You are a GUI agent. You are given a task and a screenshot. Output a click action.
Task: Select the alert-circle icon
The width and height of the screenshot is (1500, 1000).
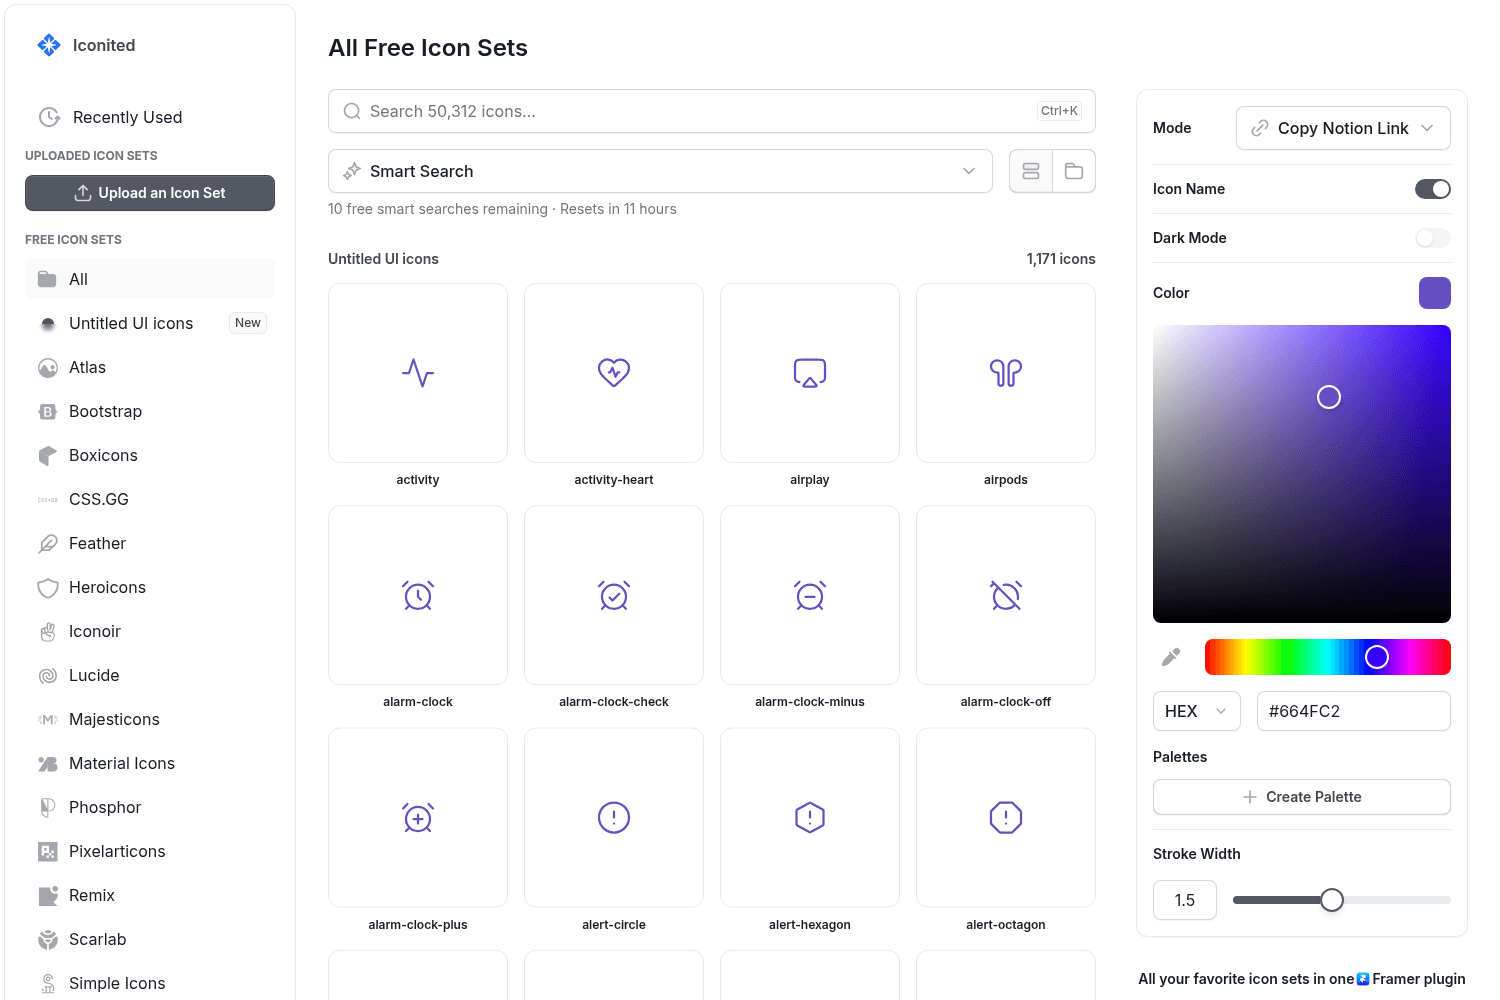click(614, 818)
